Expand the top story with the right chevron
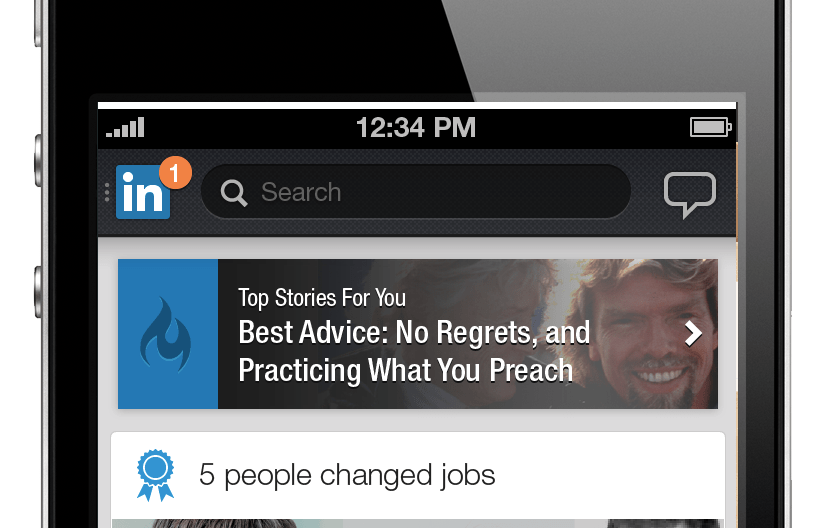 (x=693, y=333)
